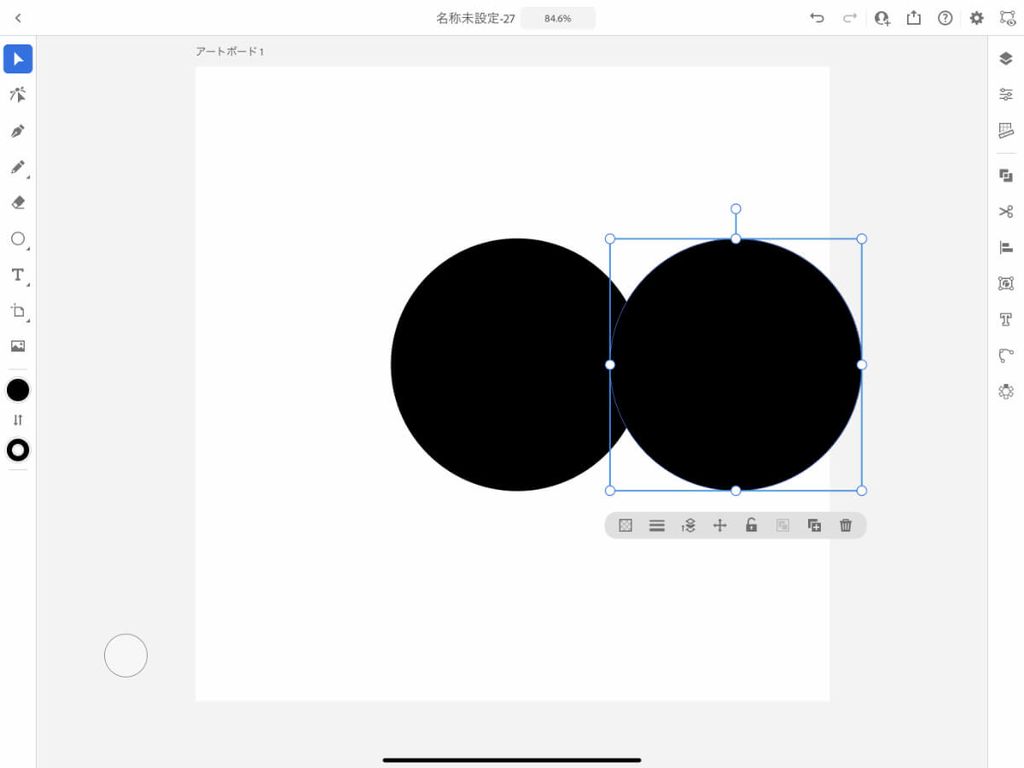Open the Place image tool

(18, 346)
